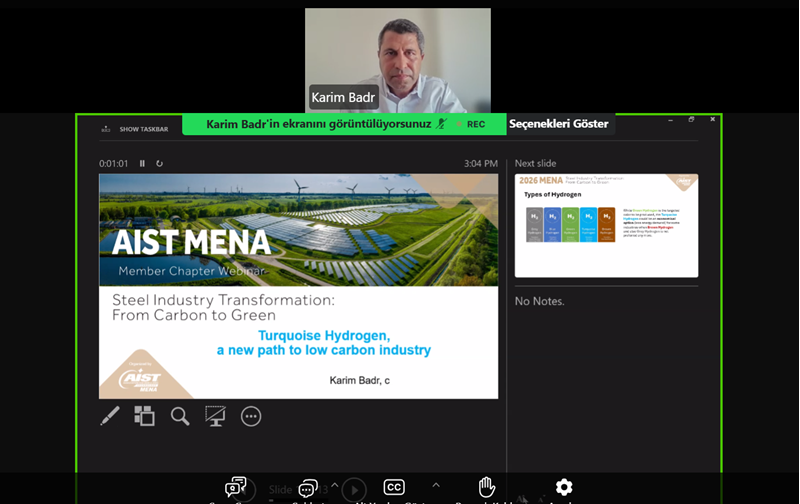Minimize the presenter view window
This screenshot has height=504, width=800.
click(670, 120)
